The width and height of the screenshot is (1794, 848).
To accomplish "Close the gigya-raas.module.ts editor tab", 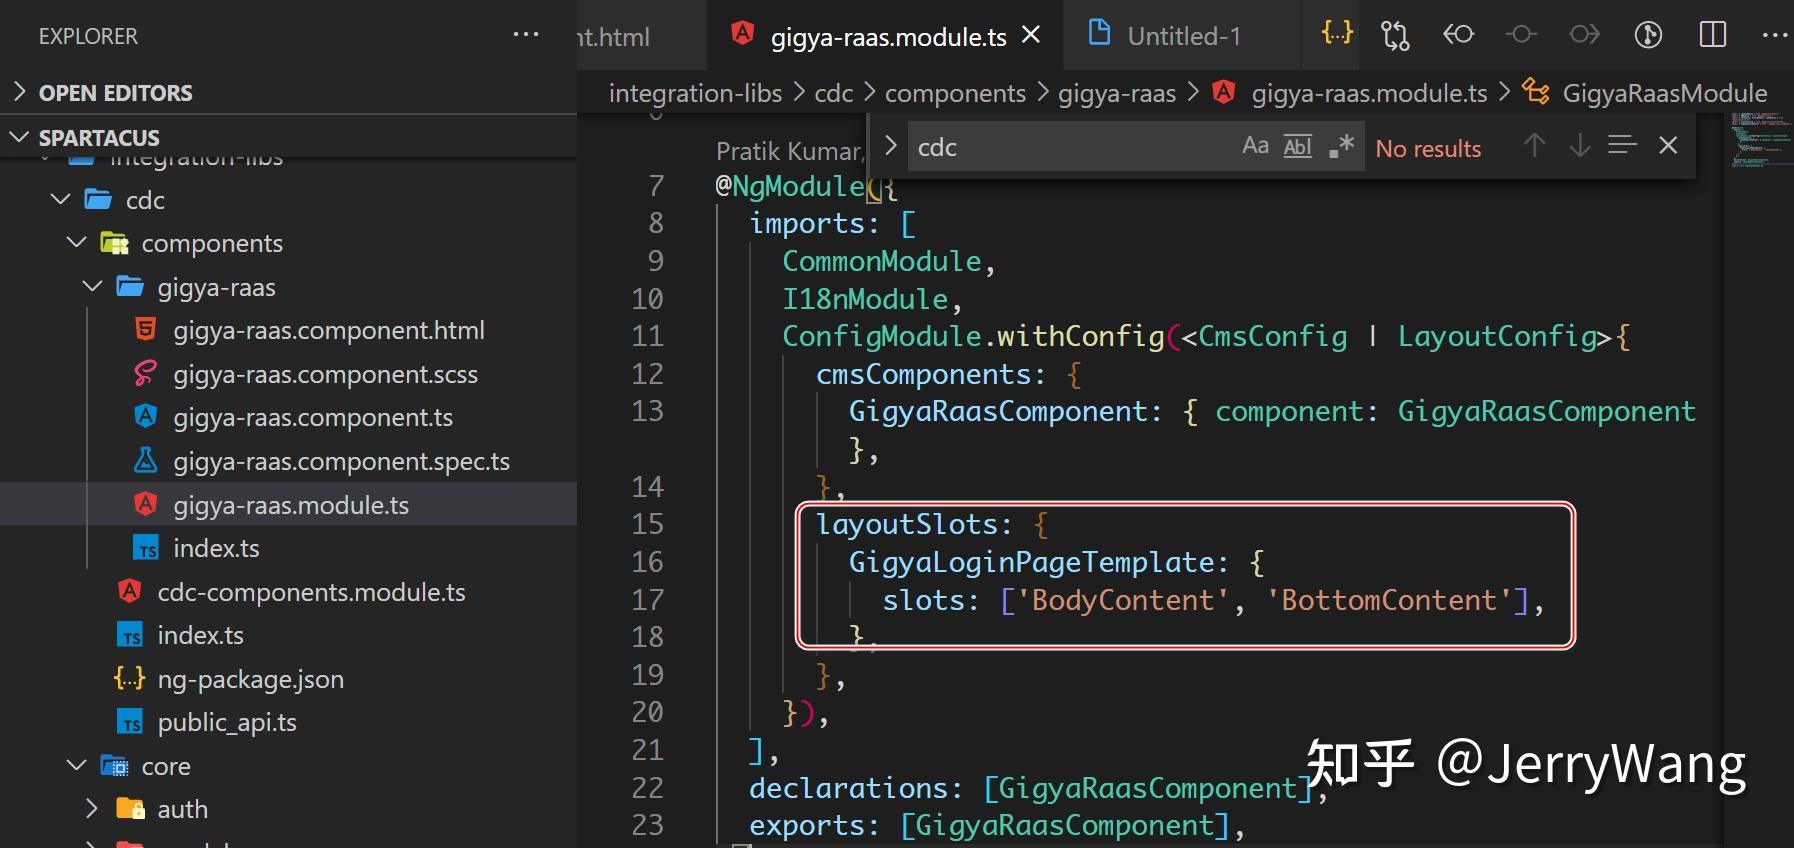I will (x=1031, y=36).
